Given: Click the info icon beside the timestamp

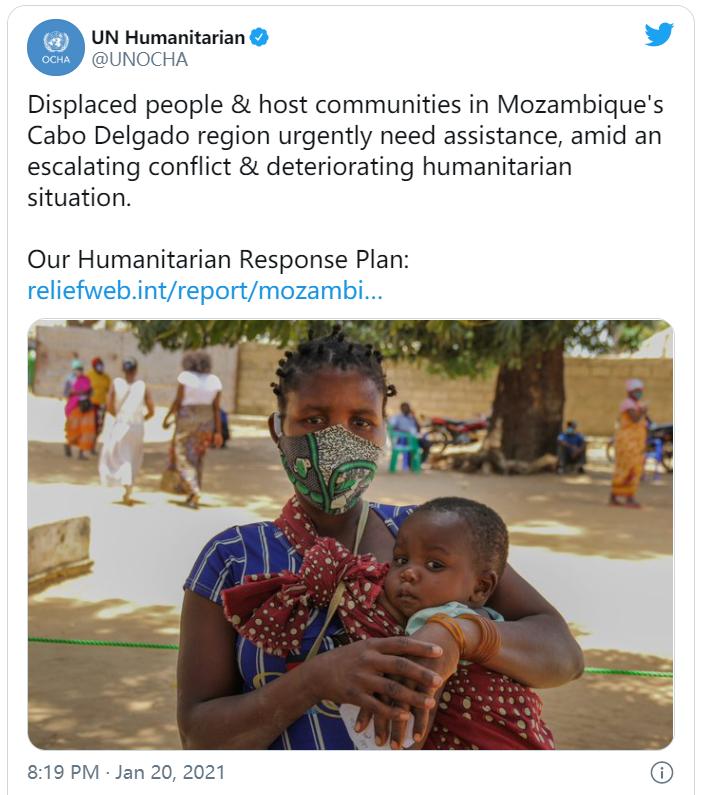Looking at the screenshot, I should (x=661, y=772).
